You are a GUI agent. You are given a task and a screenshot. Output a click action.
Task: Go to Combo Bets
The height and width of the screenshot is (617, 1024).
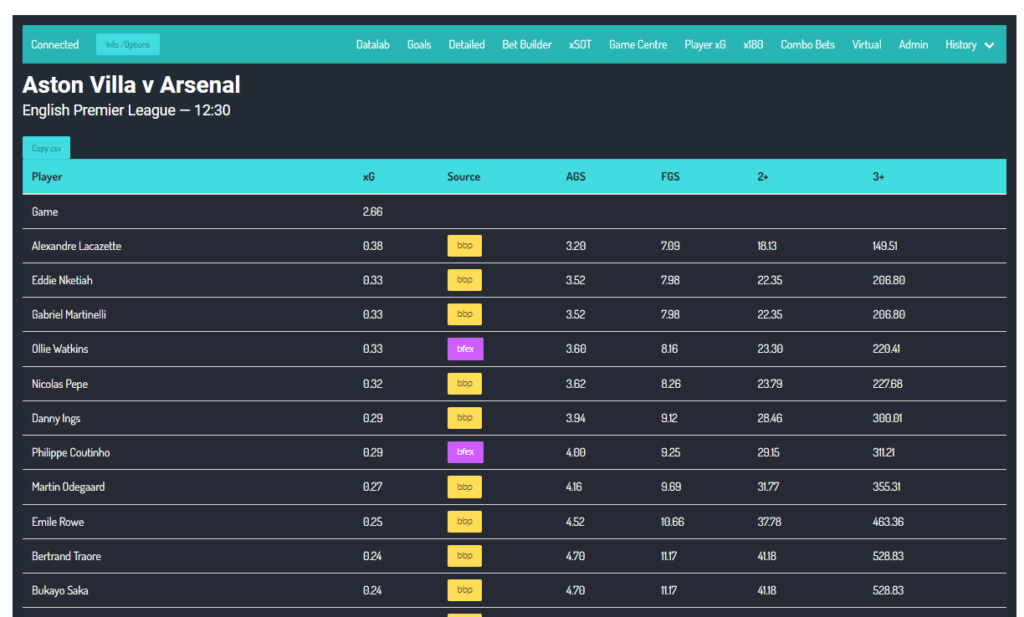pos(808,44)
